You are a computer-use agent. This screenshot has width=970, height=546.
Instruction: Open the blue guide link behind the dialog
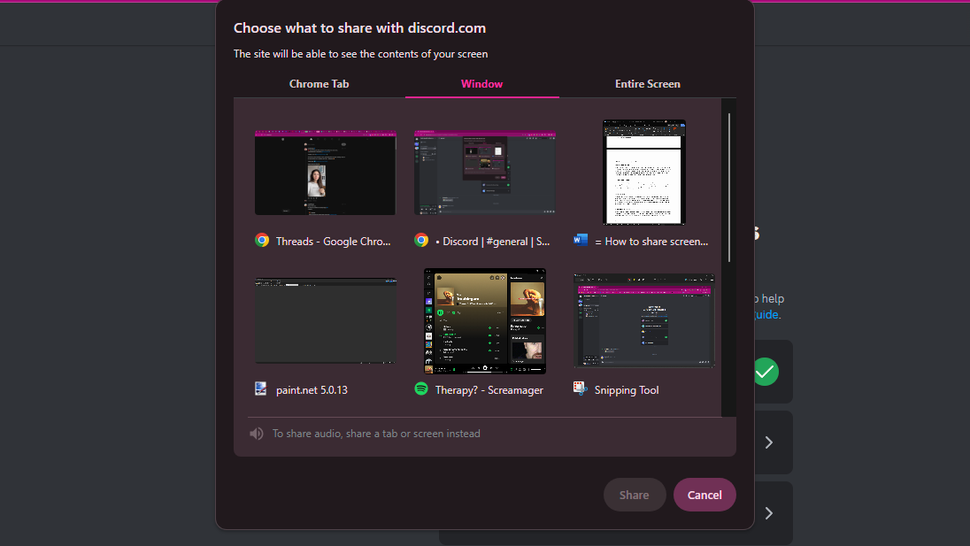tap(767, 315)
